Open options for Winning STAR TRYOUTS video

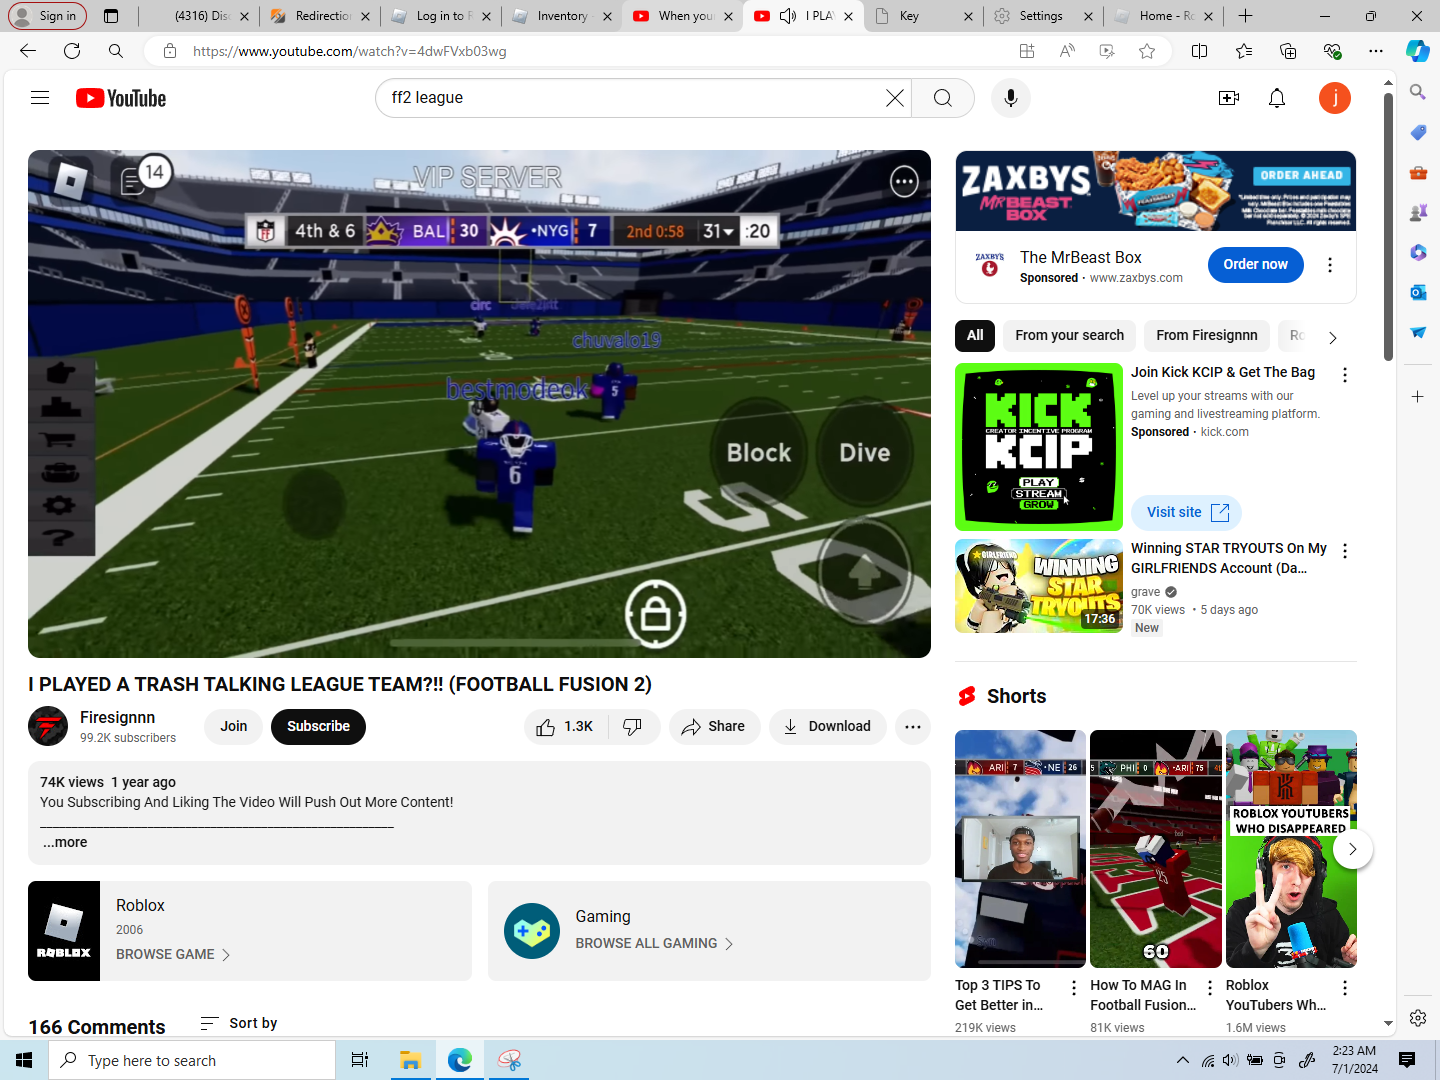tap(1345, 551)
